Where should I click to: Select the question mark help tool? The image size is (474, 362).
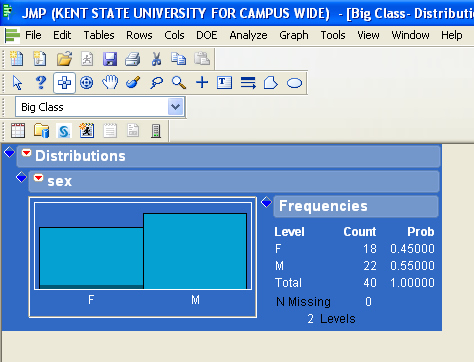coord(41,83)
